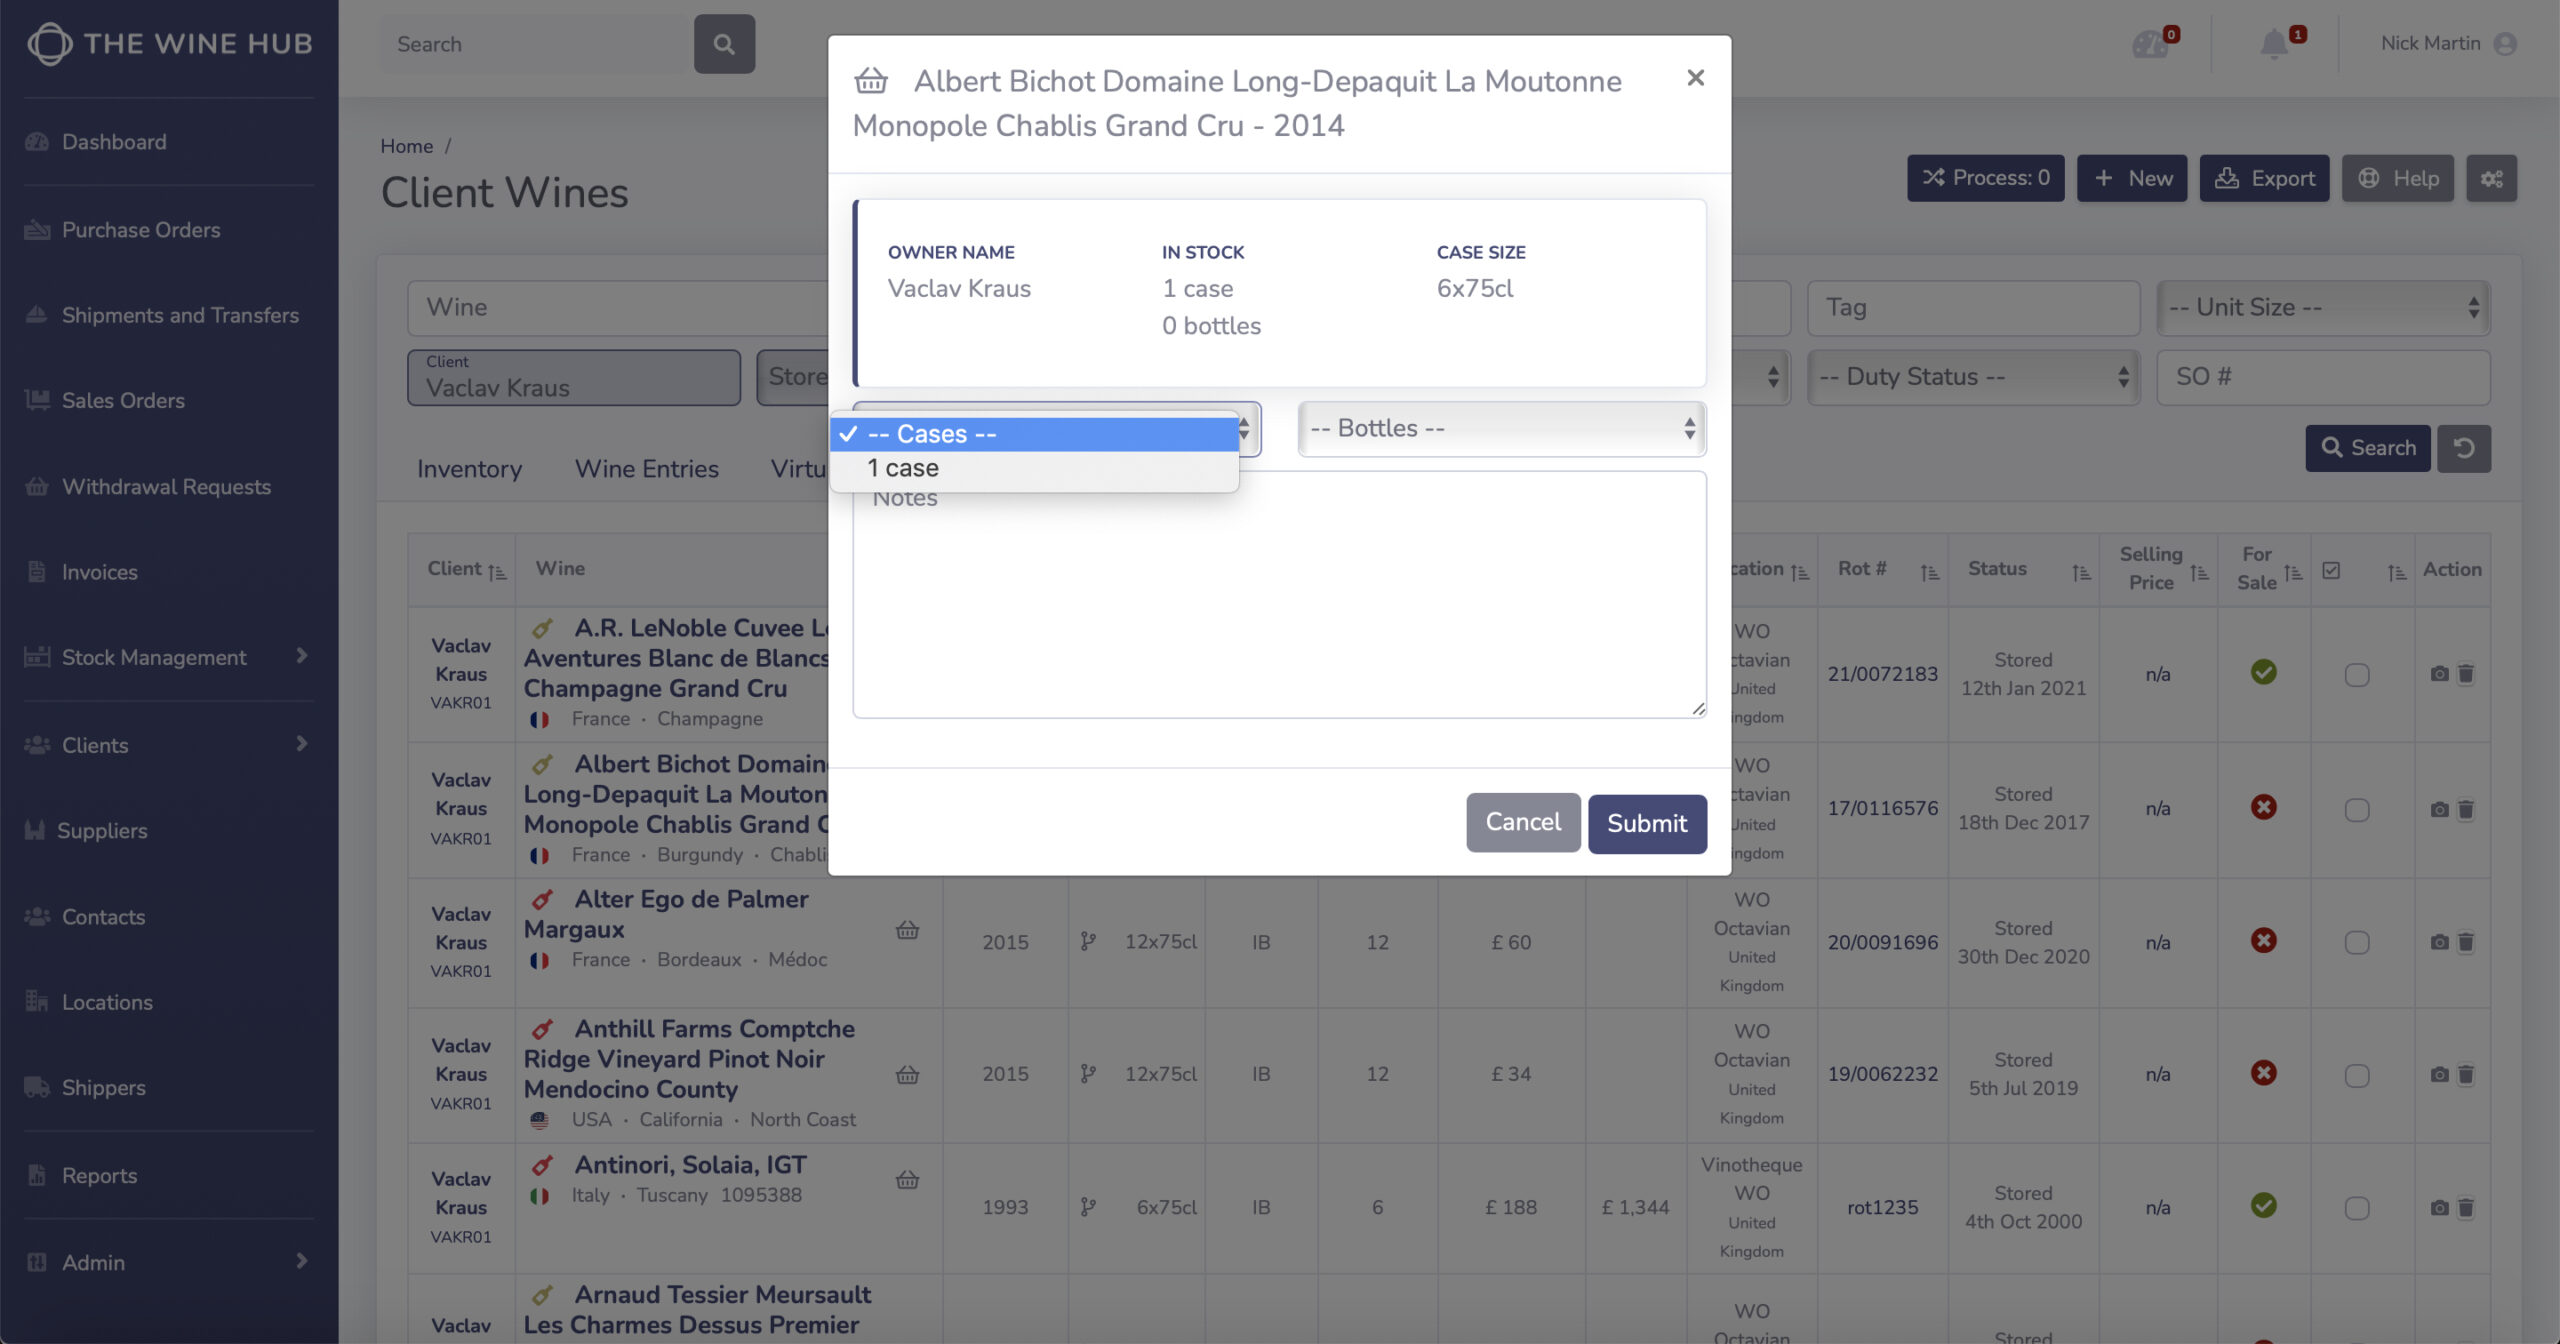Click green For Sale check in 21/0072183 row
The height and width of the screenshot is (1344, 2560).
2264,672
